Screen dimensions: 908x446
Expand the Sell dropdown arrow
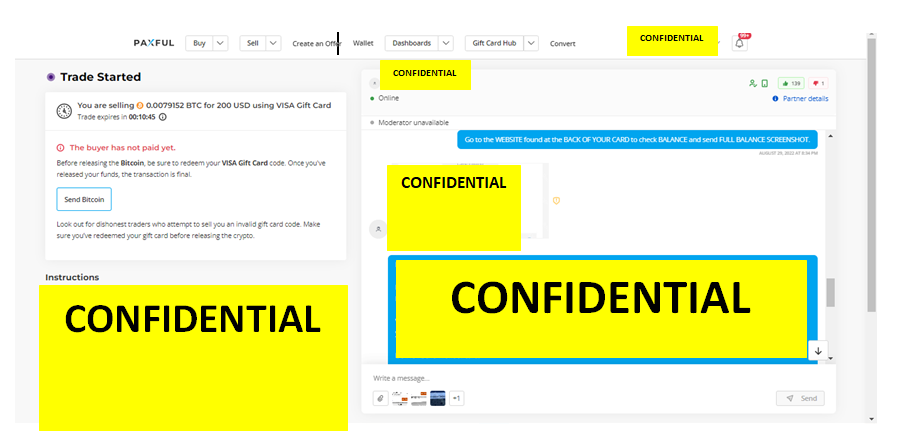point(273,43)
